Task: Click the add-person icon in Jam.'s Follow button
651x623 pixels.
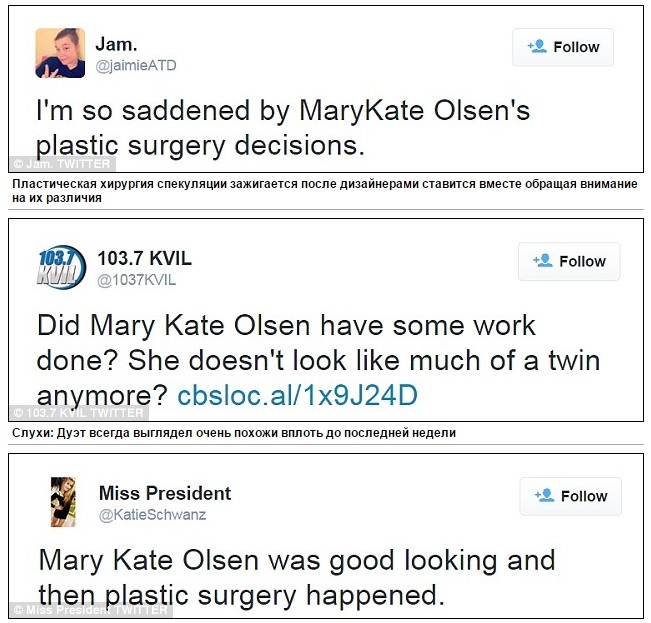Action: [536, 46]
